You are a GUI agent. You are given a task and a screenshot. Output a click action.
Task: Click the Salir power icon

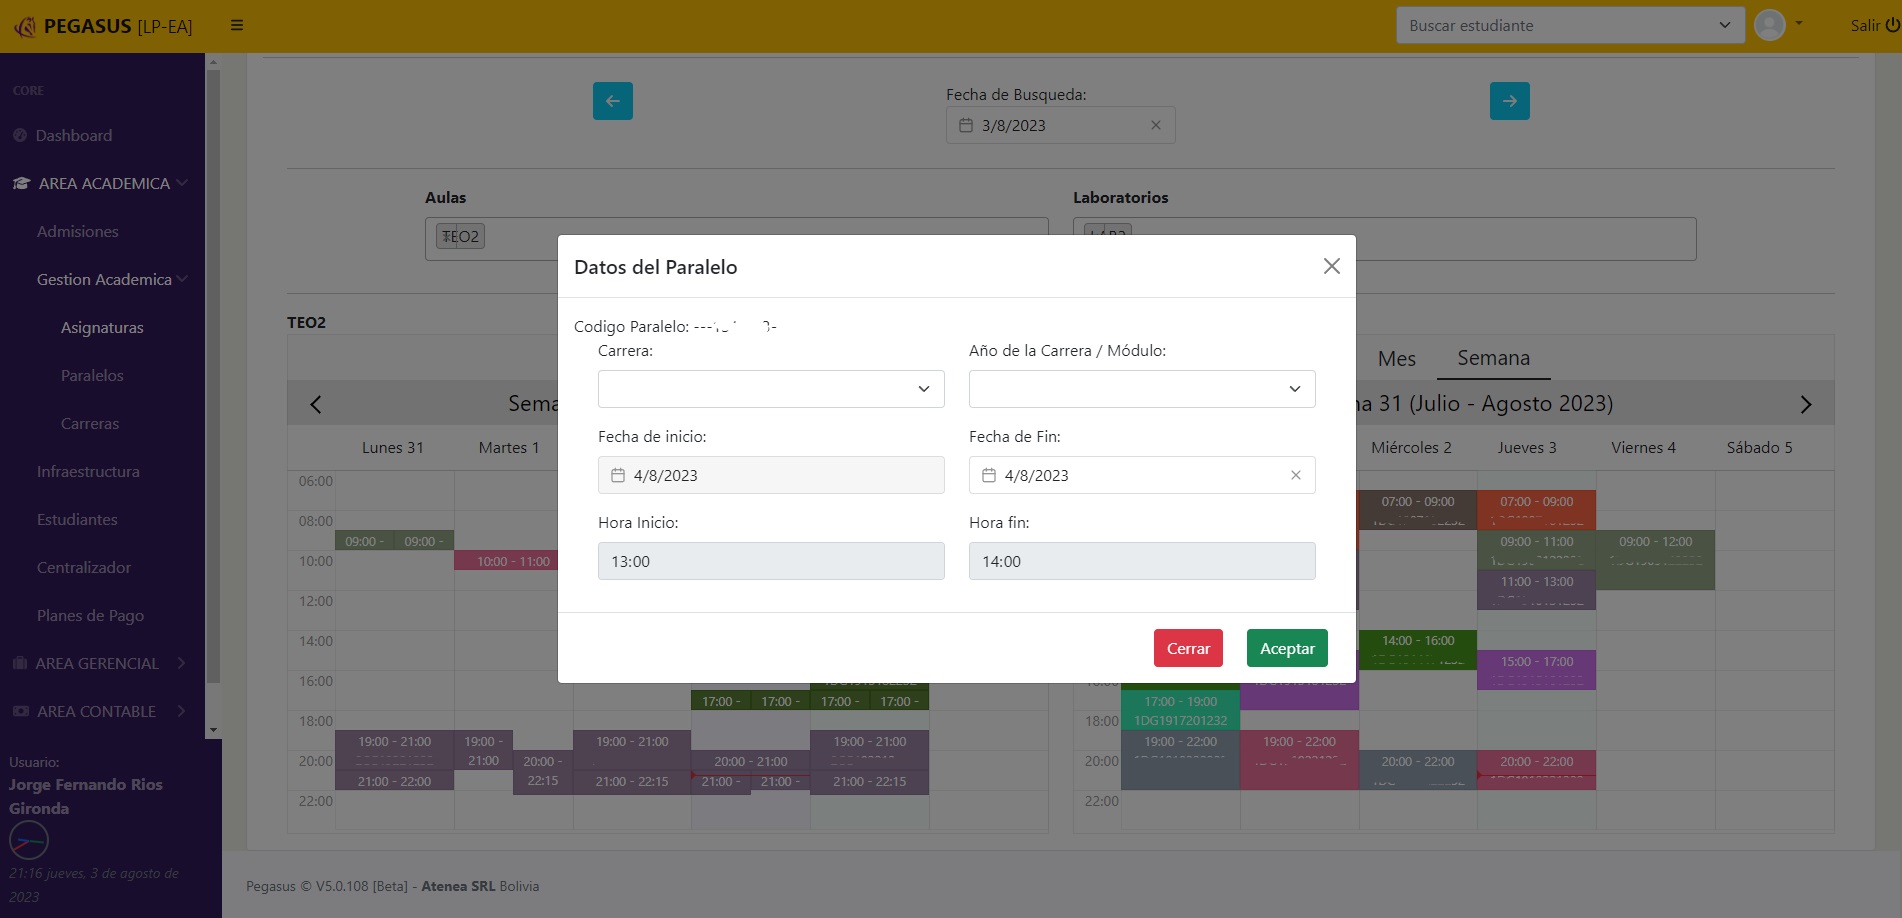point(1892,25)
